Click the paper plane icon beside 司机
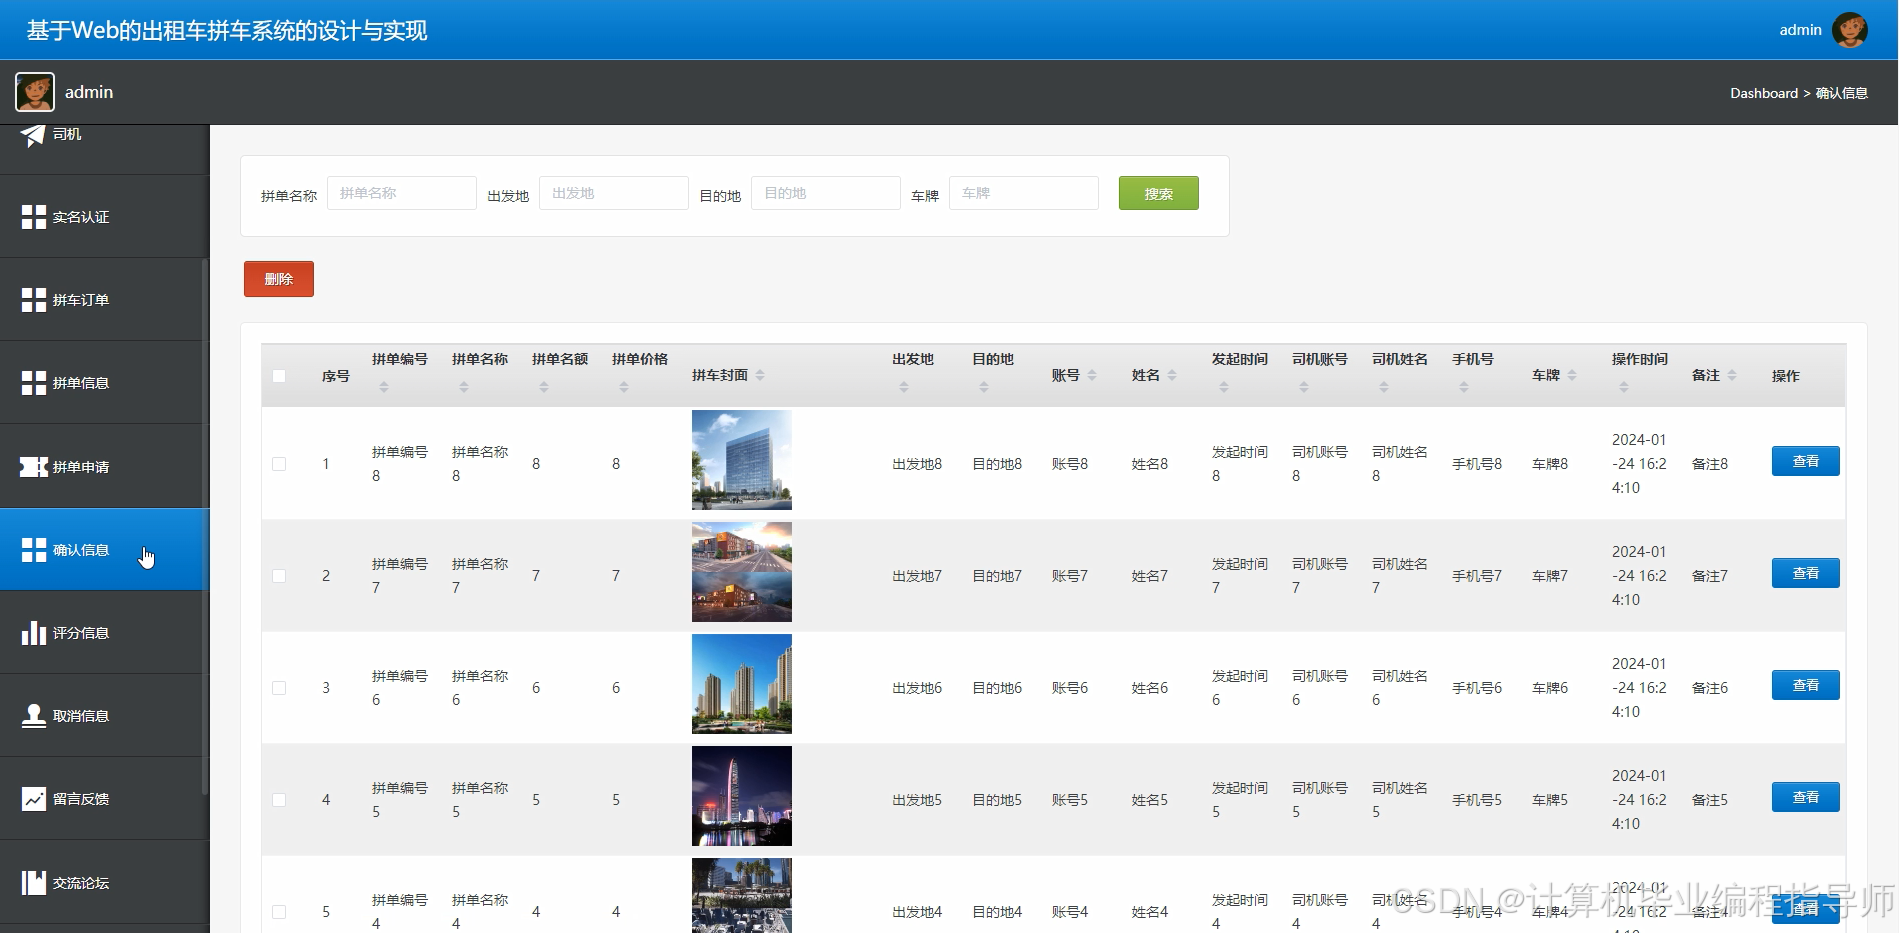The width and height of the screenshot is (1899, 933). (x=33, y=134)
